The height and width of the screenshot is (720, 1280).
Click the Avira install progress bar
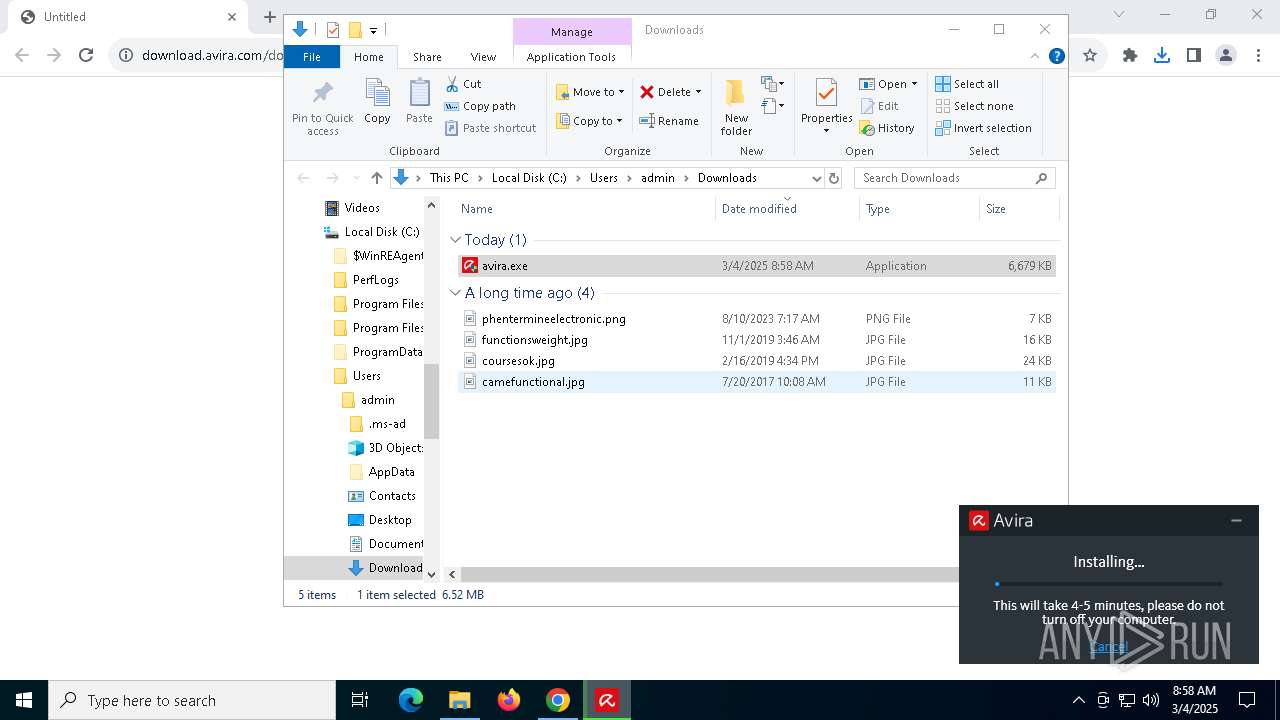[1108, 583]
